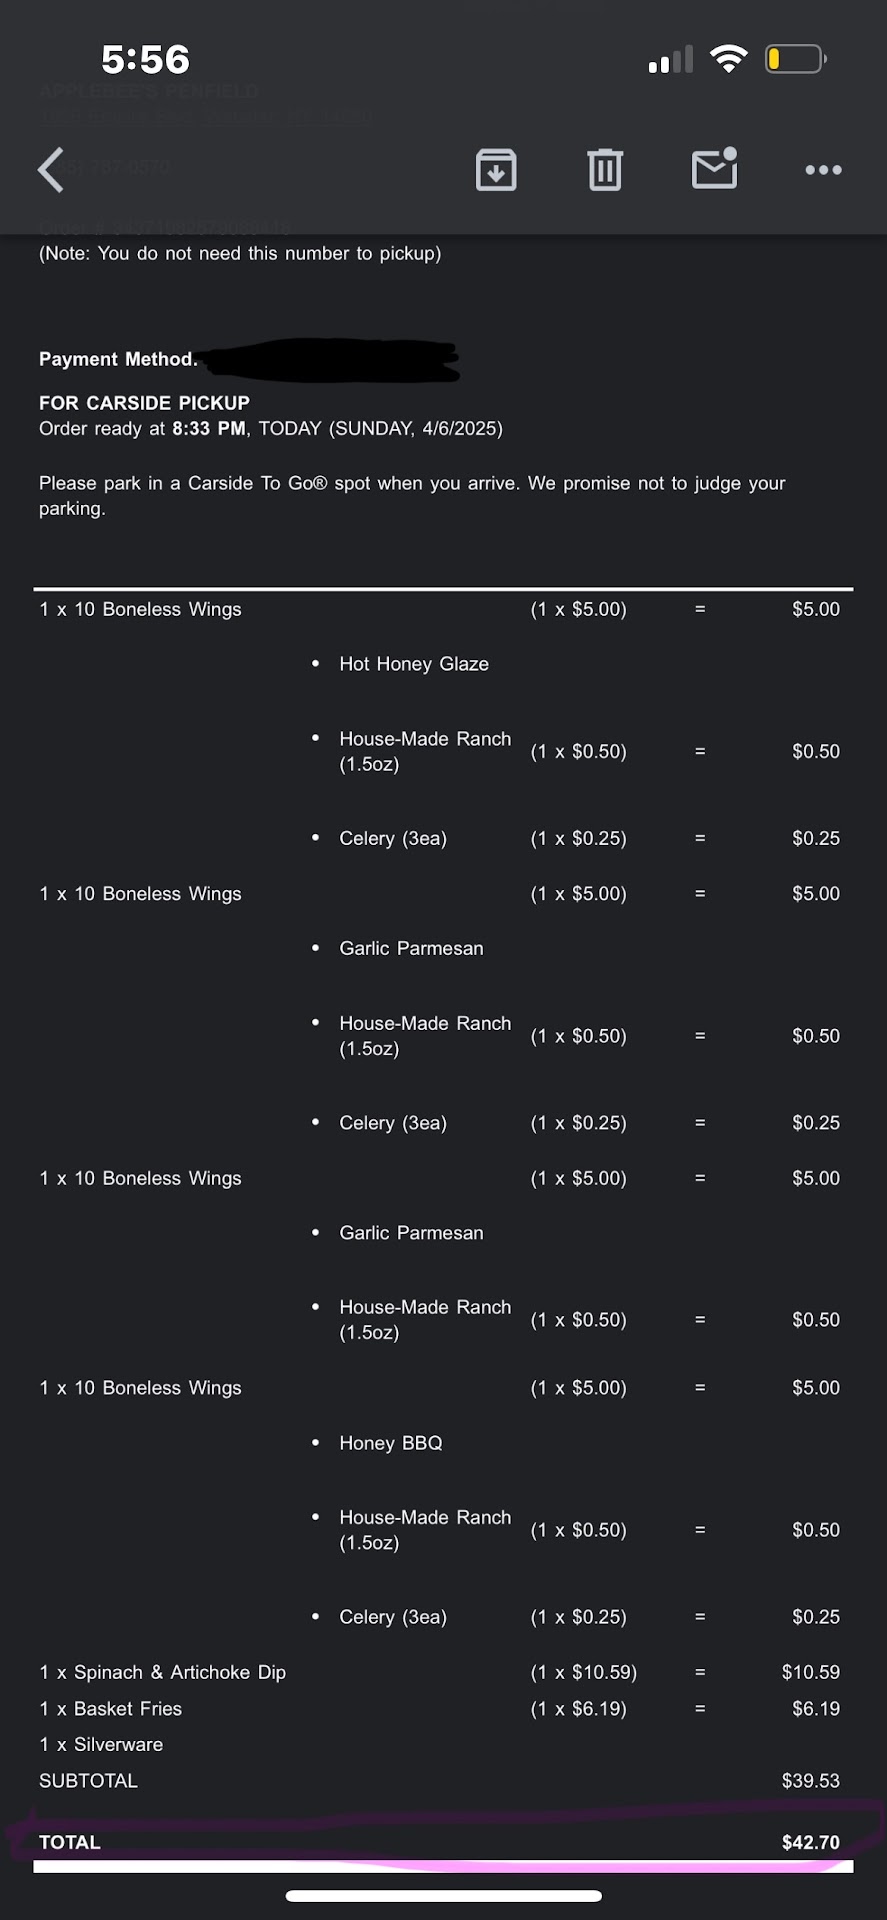This screenshot has width=887, height=1920.
Task: Mark the email as unread
Action: click(x=714, y=169)
